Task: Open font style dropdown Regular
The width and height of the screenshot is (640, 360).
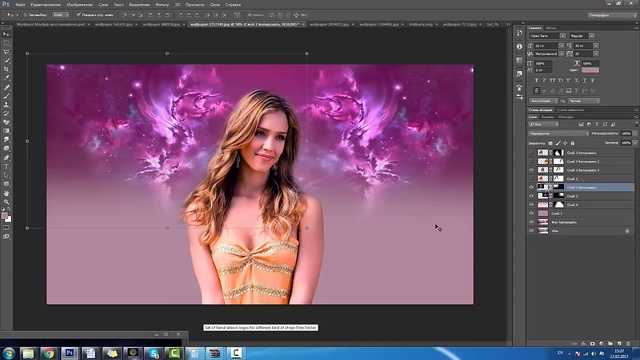Action: tap(592, 36)
